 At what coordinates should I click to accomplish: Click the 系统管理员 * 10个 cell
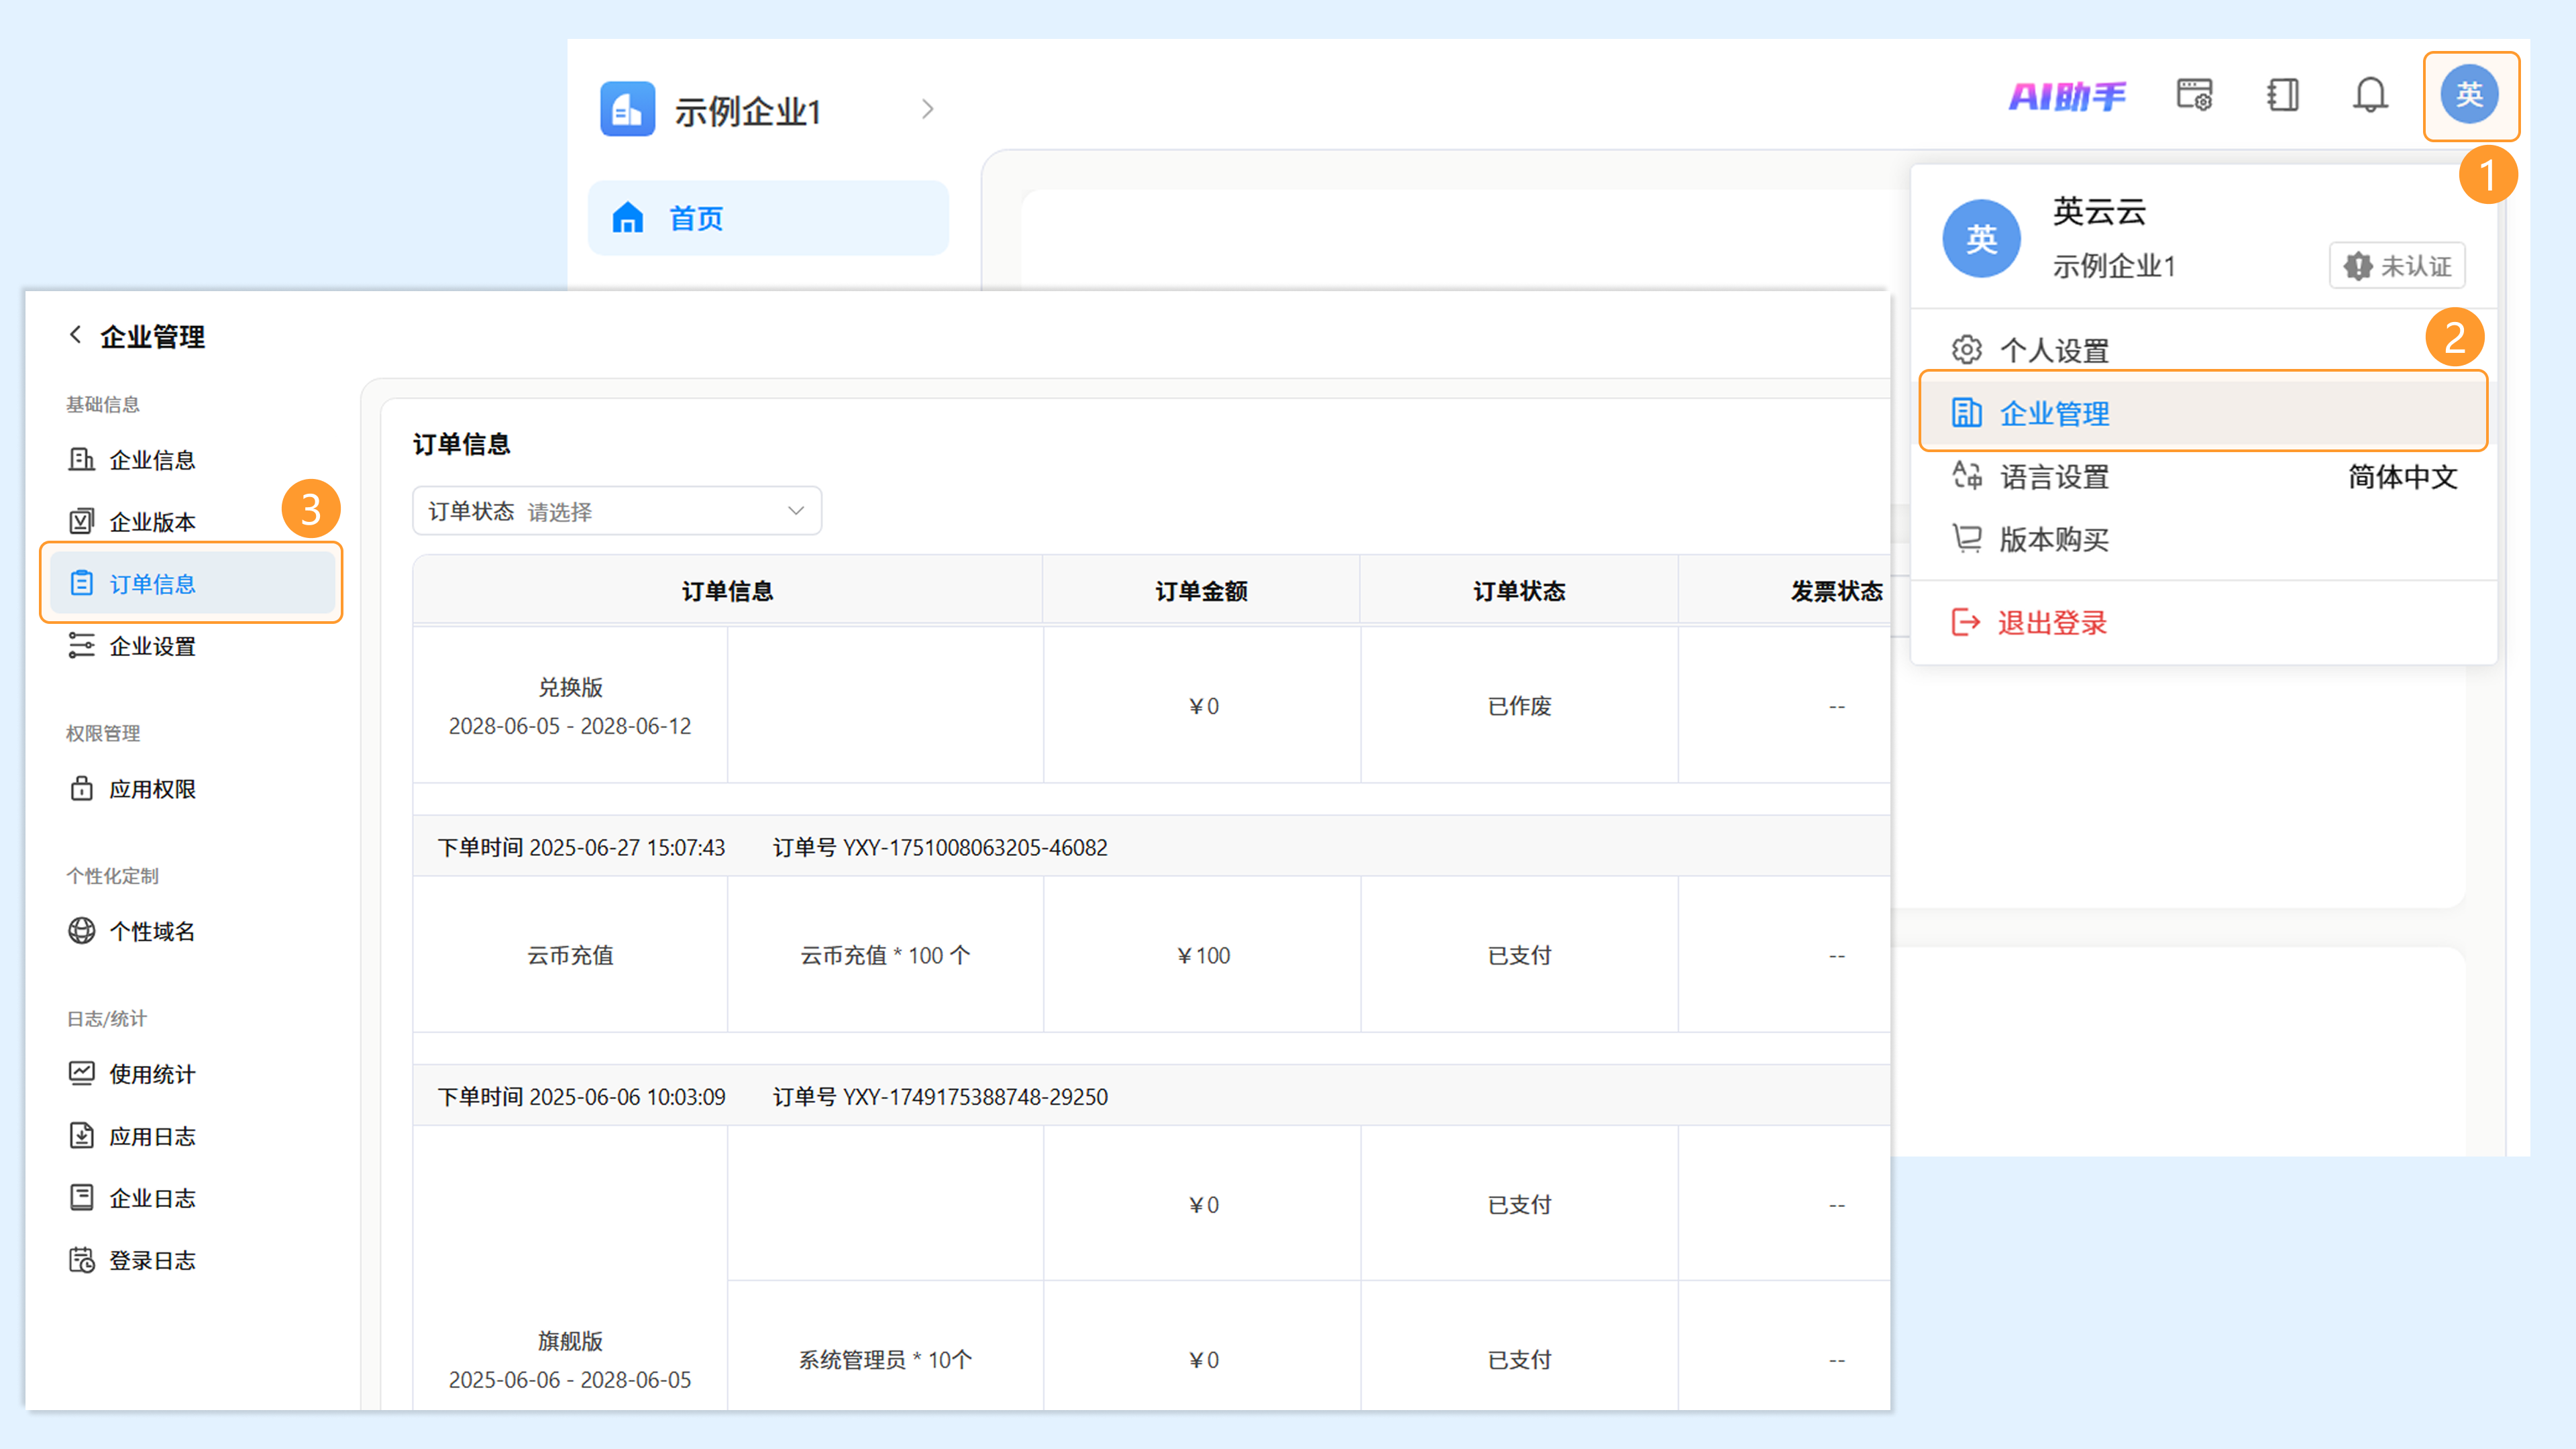point(885,1359)
